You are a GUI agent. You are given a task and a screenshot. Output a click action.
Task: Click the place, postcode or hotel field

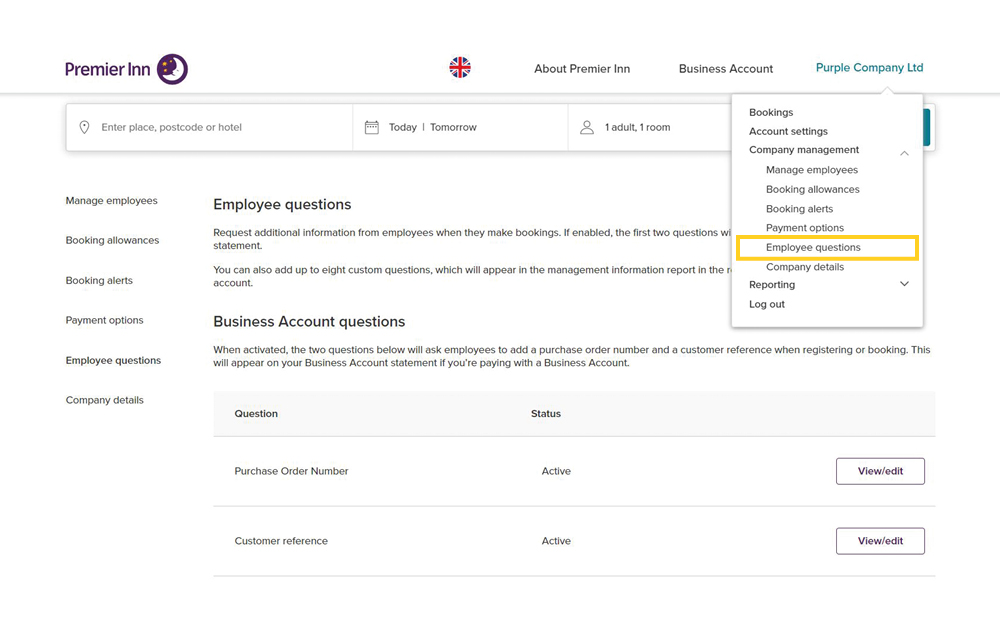point(209,127)
